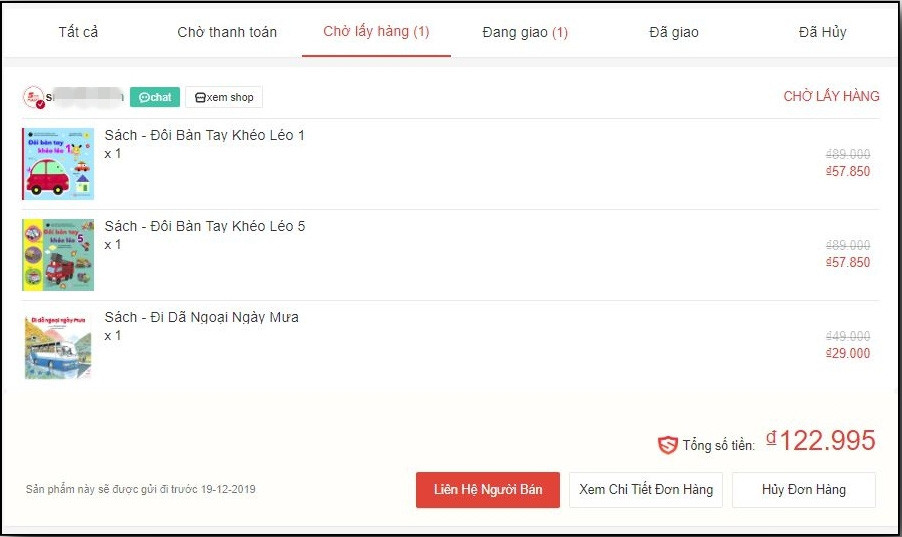Click the ₫29.000 discounted price
This screenshot has width=902, height=537.
point(847,353)
